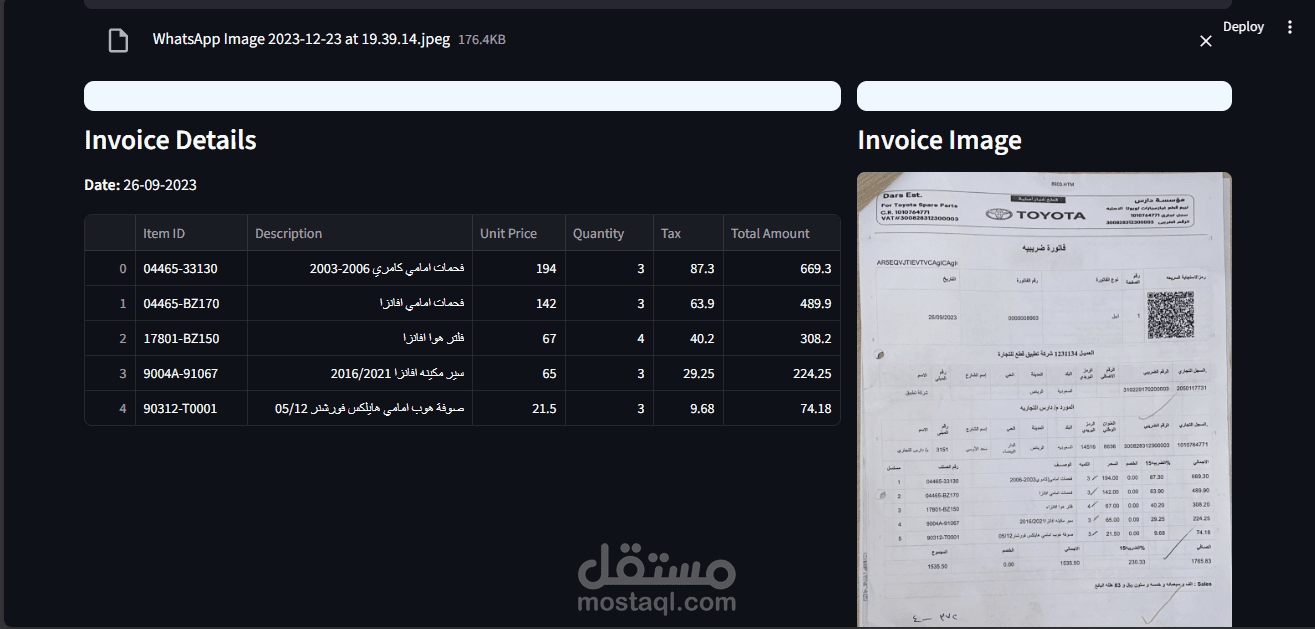Select unit price cell 21.5
This screenshot has width=1315, height=629.
click(519, 409)
